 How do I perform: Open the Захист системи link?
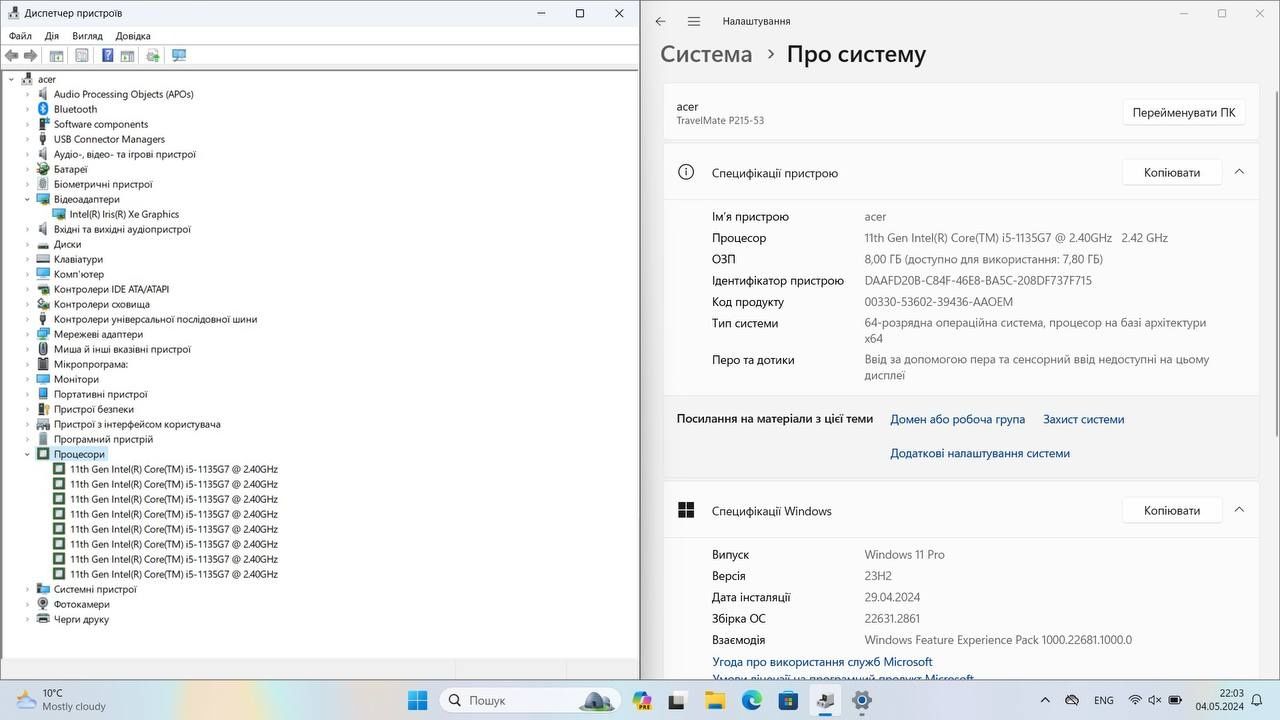(x=1083, y=419)
